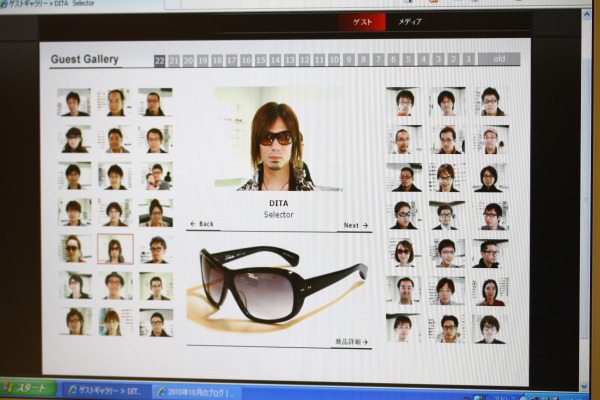Open gallery page 21
The height and width of the screenshot is (400, 600).
(x=174, y=61)
